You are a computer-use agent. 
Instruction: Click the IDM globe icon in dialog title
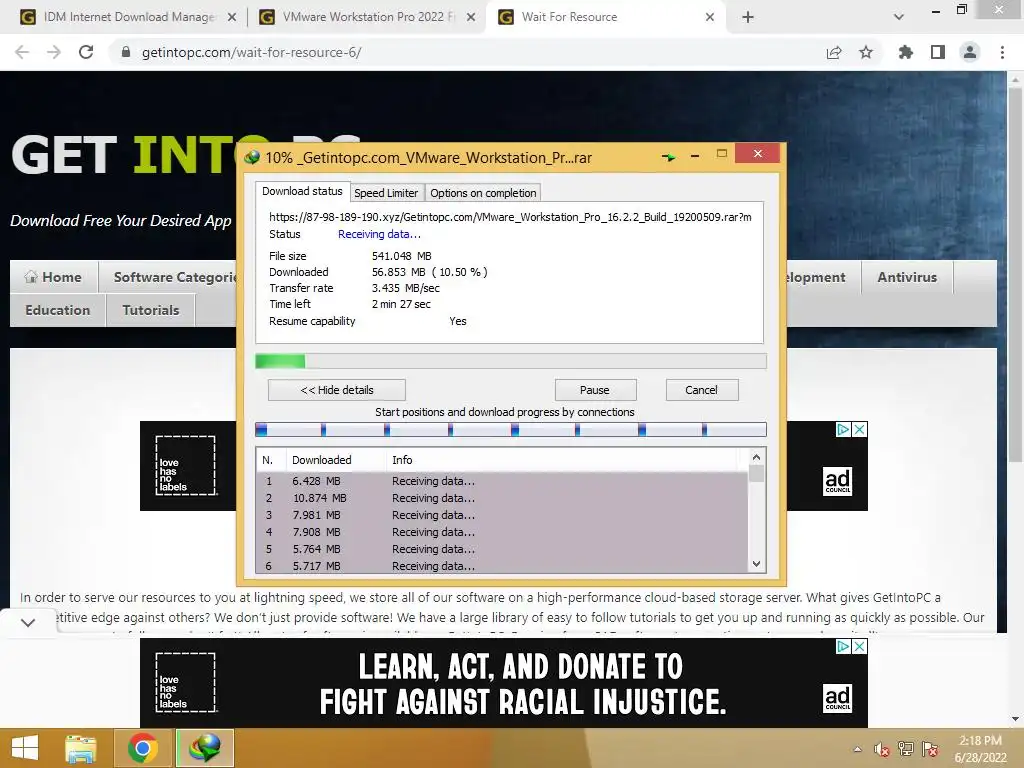(x=252, y=157)
